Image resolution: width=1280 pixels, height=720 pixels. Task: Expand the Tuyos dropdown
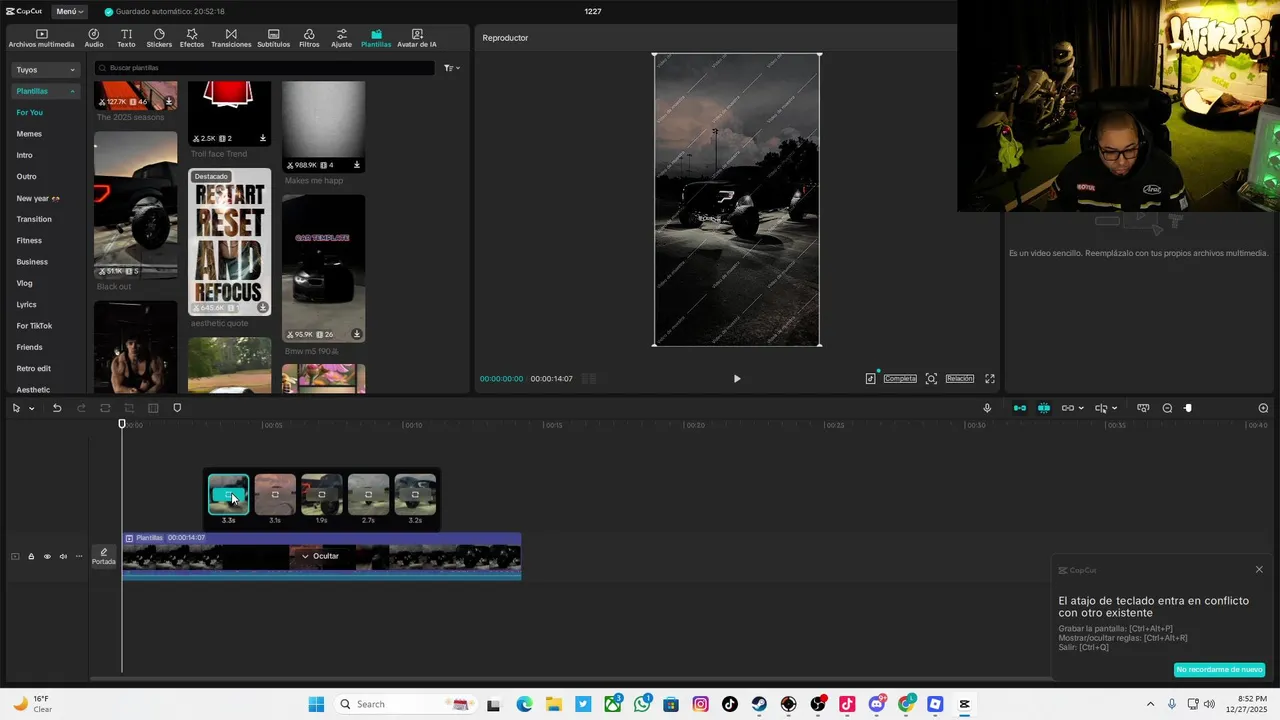click(45, 70)
